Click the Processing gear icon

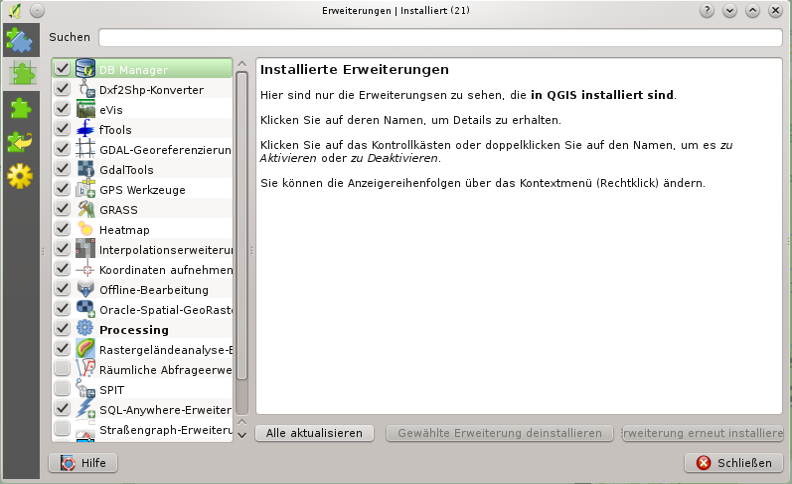pyautogui.click(x=85, y=328)
